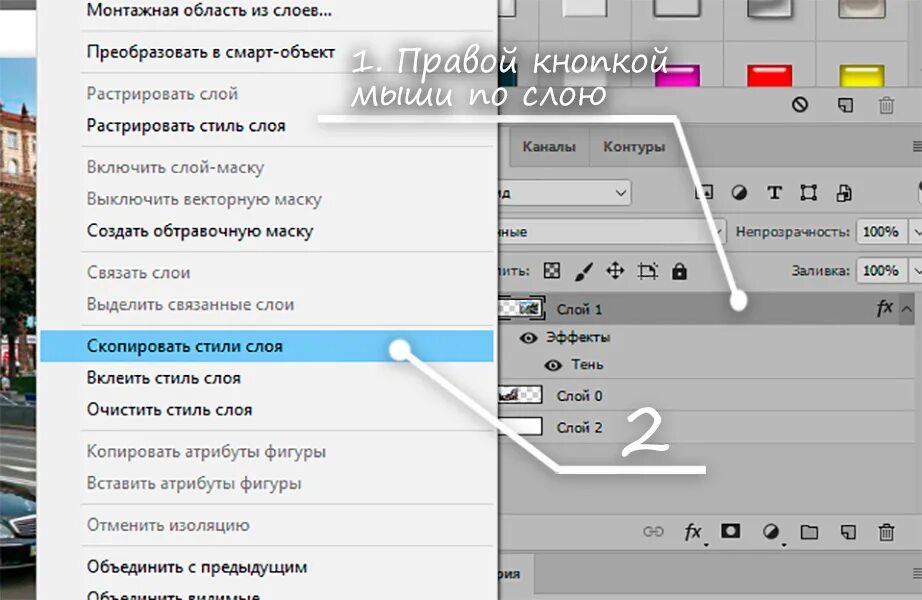
Task: Toggle visibility eye of Тень effect
Action: tap(553, 365)
